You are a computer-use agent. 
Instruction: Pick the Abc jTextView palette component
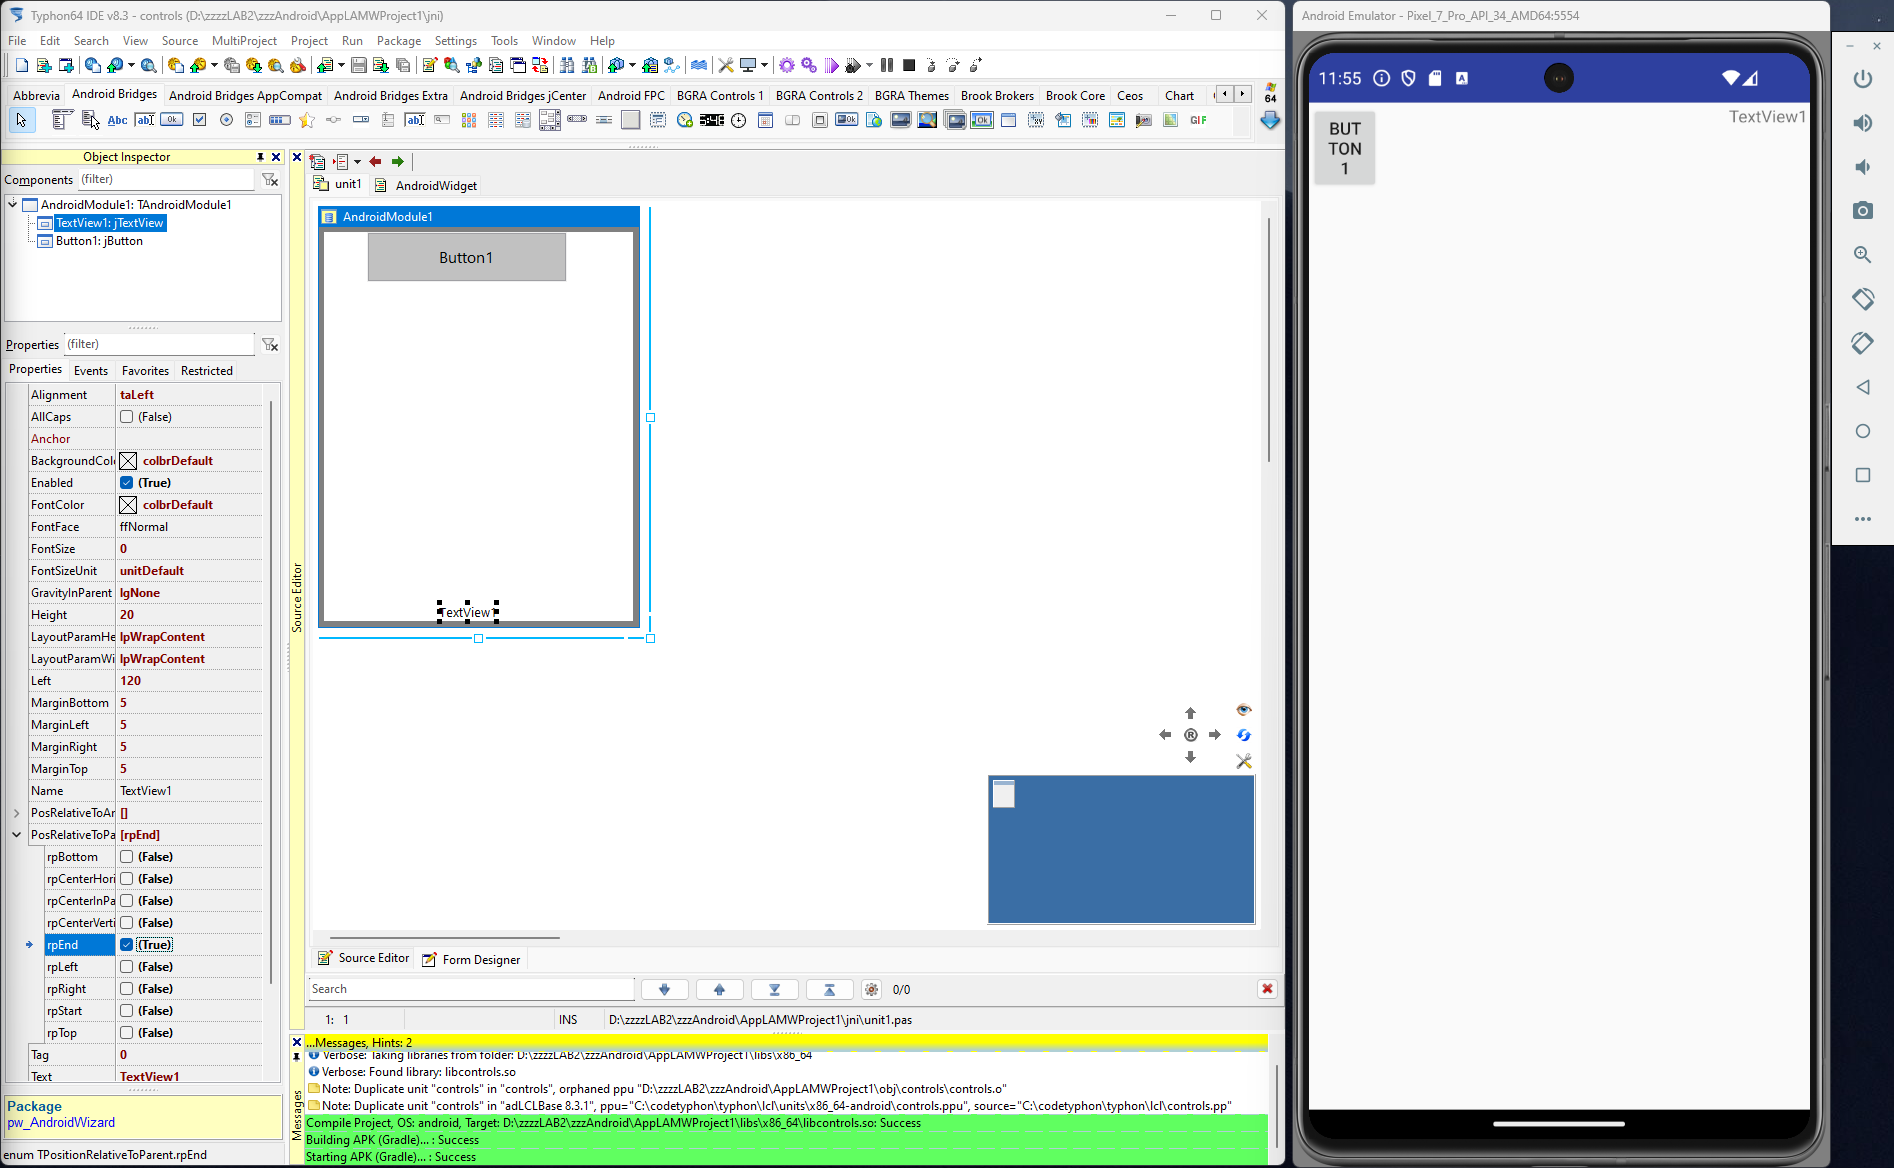point(117,120)
